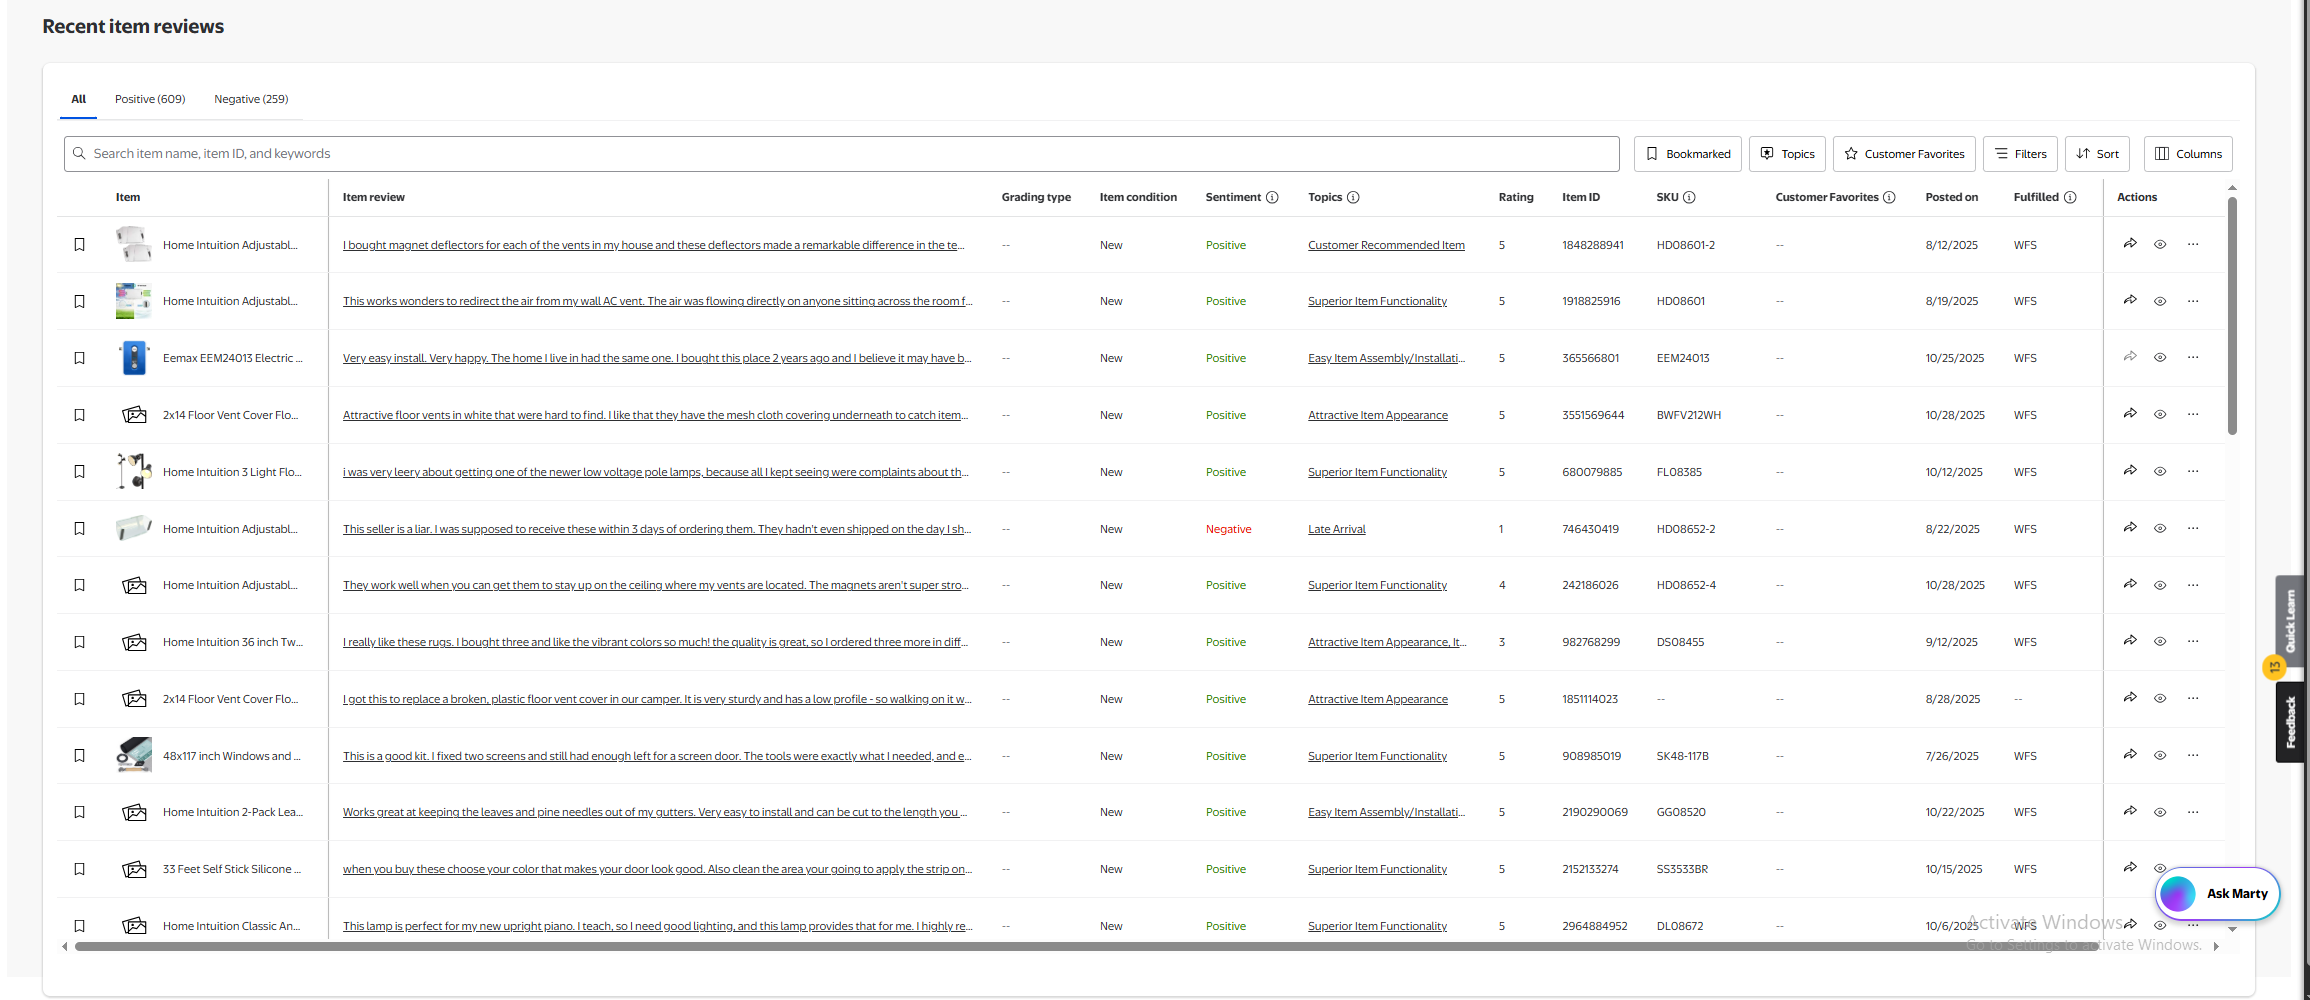
Task: Bookmark the Home Intuition 36 inch Tw row
Action: click(x=80, y=642)
